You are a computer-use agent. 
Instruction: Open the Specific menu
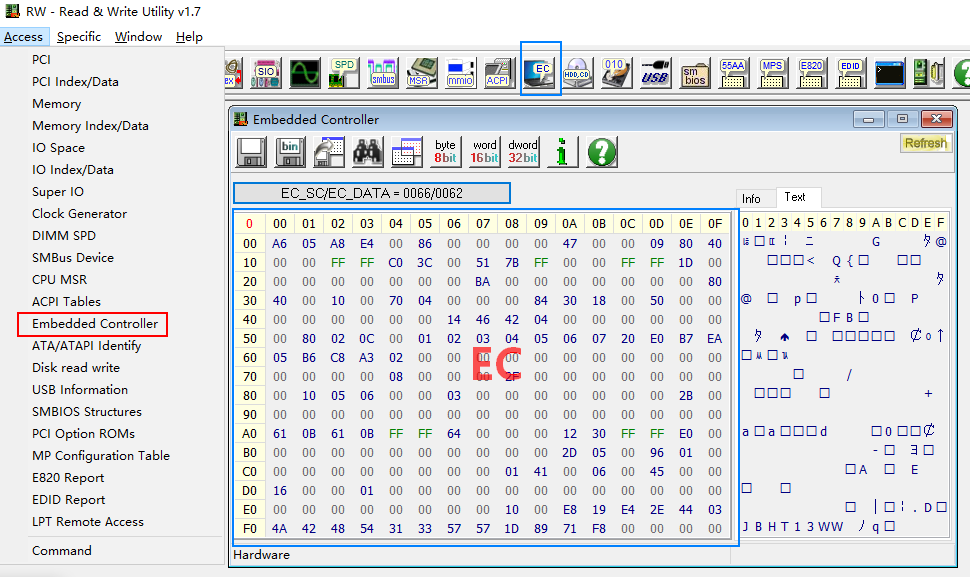click(x=79, y=37)
